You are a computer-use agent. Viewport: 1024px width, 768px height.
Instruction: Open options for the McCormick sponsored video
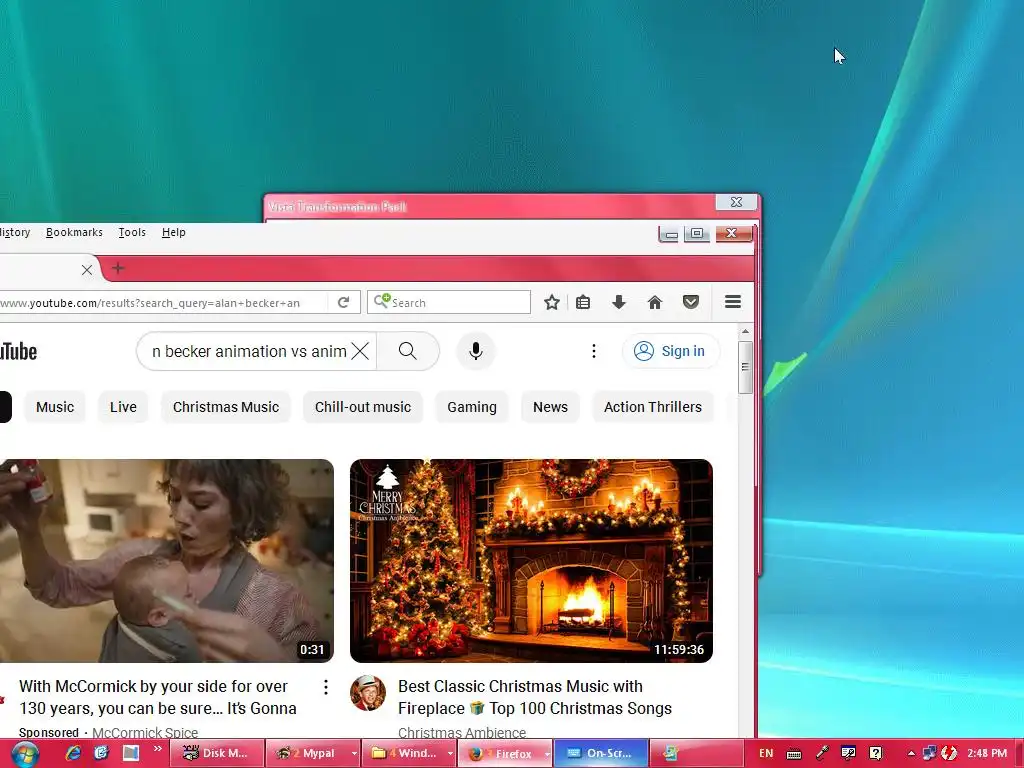click(325, 687)
